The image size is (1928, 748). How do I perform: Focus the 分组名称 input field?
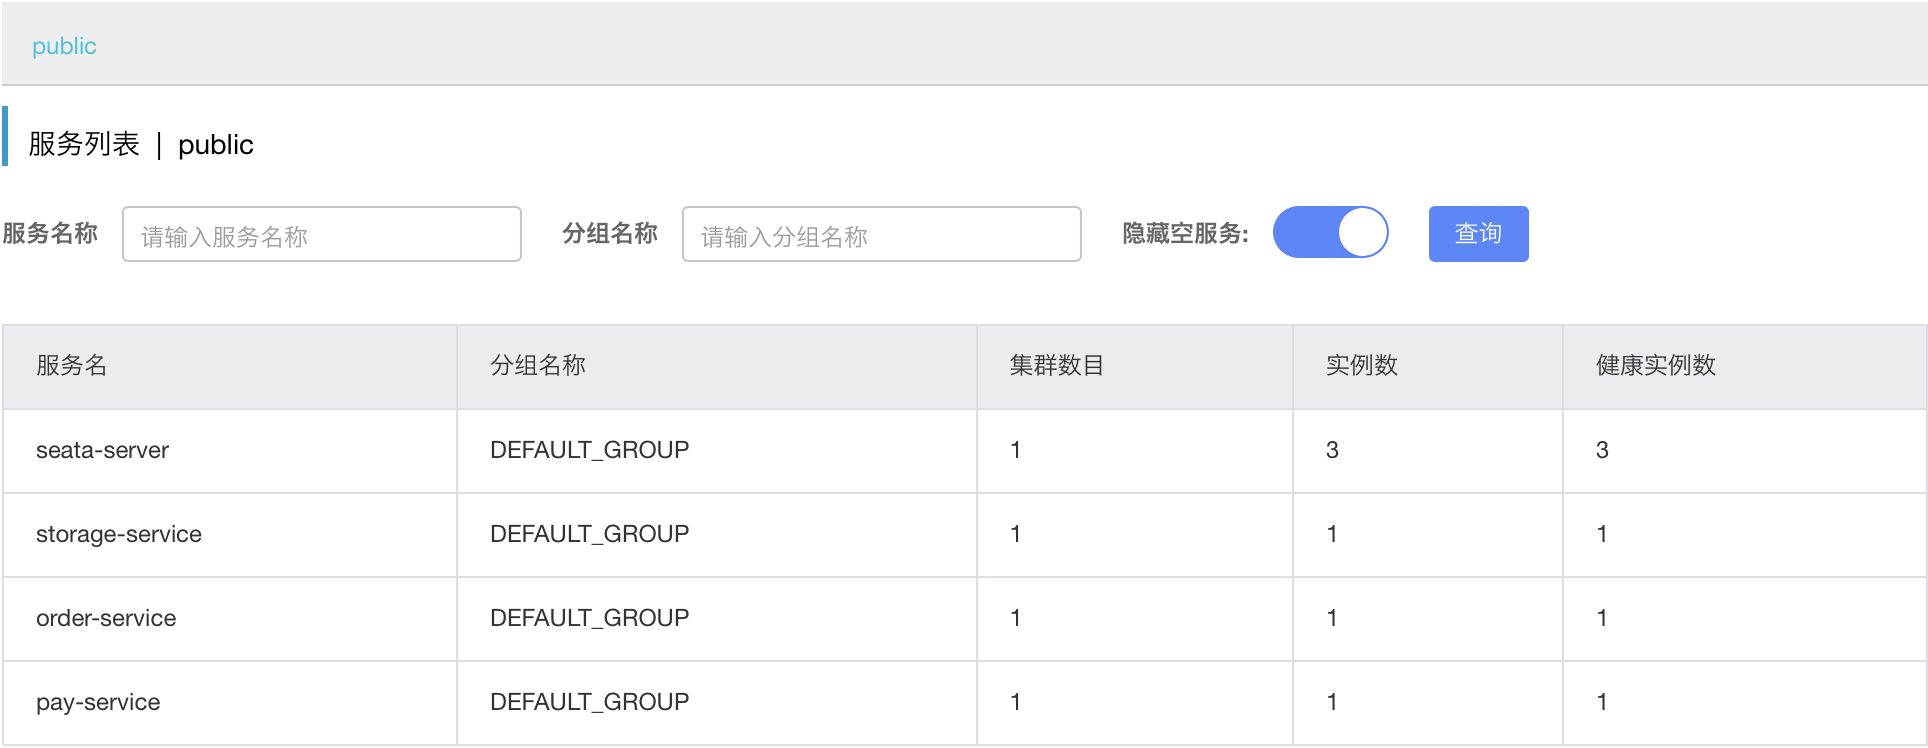[881, 235]
